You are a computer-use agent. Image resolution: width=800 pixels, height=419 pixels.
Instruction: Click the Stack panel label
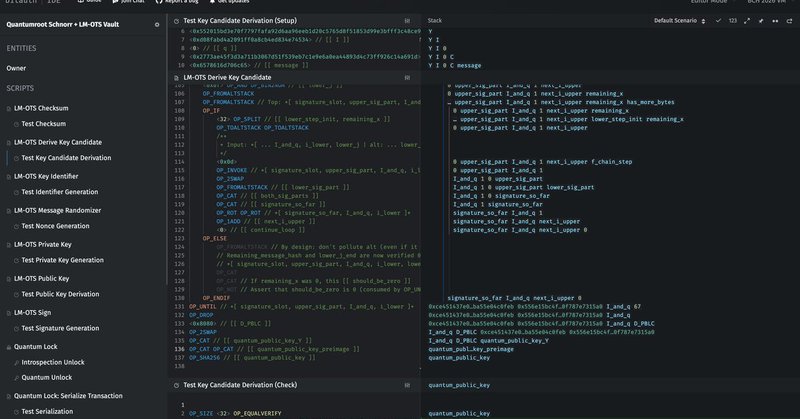click(435, 20)
